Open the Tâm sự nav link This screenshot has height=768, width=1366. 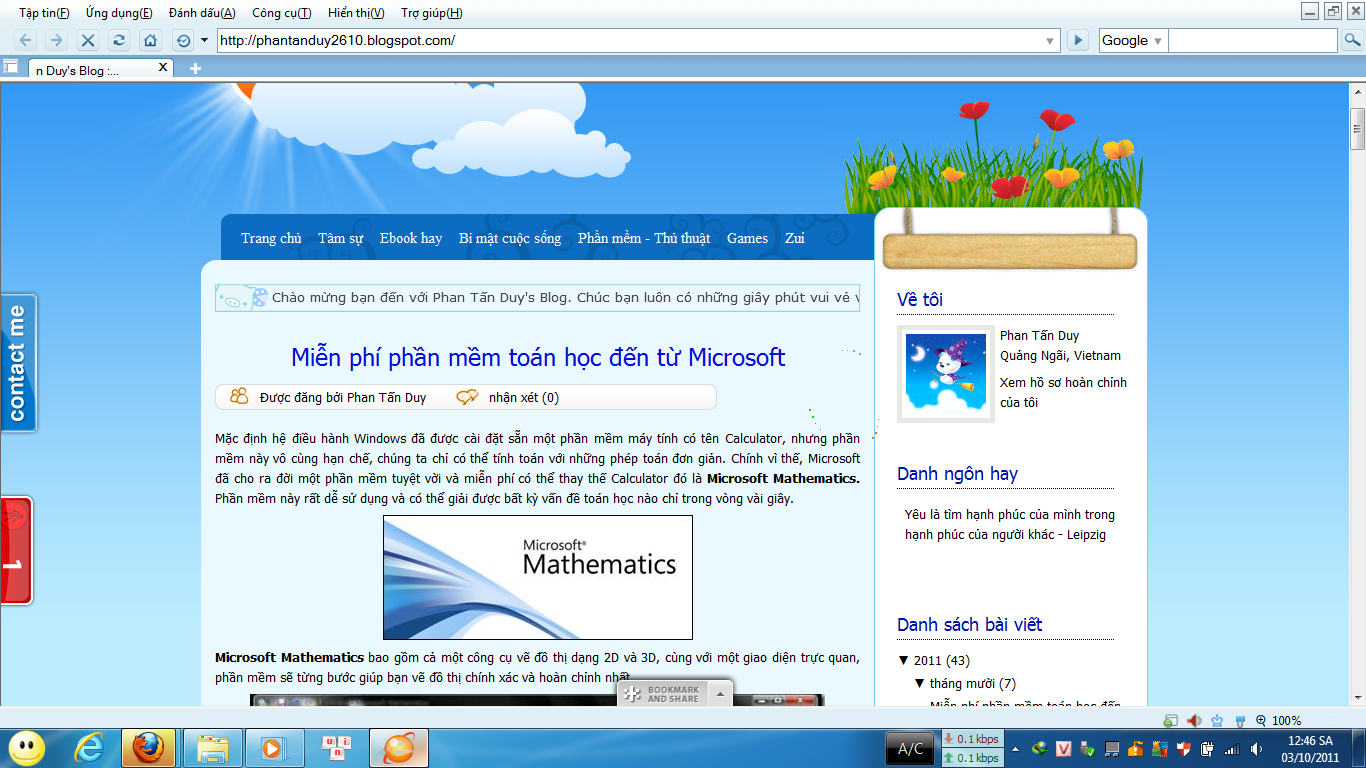pos(340,238)
